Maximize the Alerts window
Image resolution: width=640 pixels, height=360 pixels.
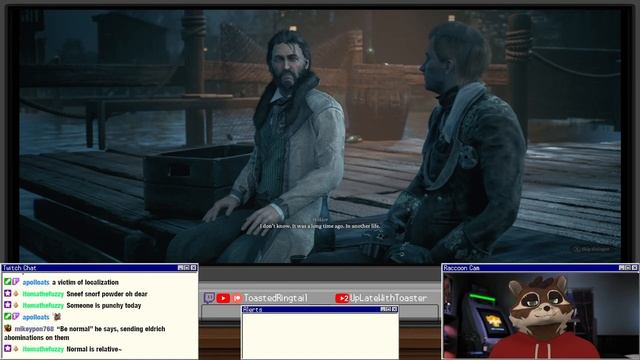(x=388, y=309)
